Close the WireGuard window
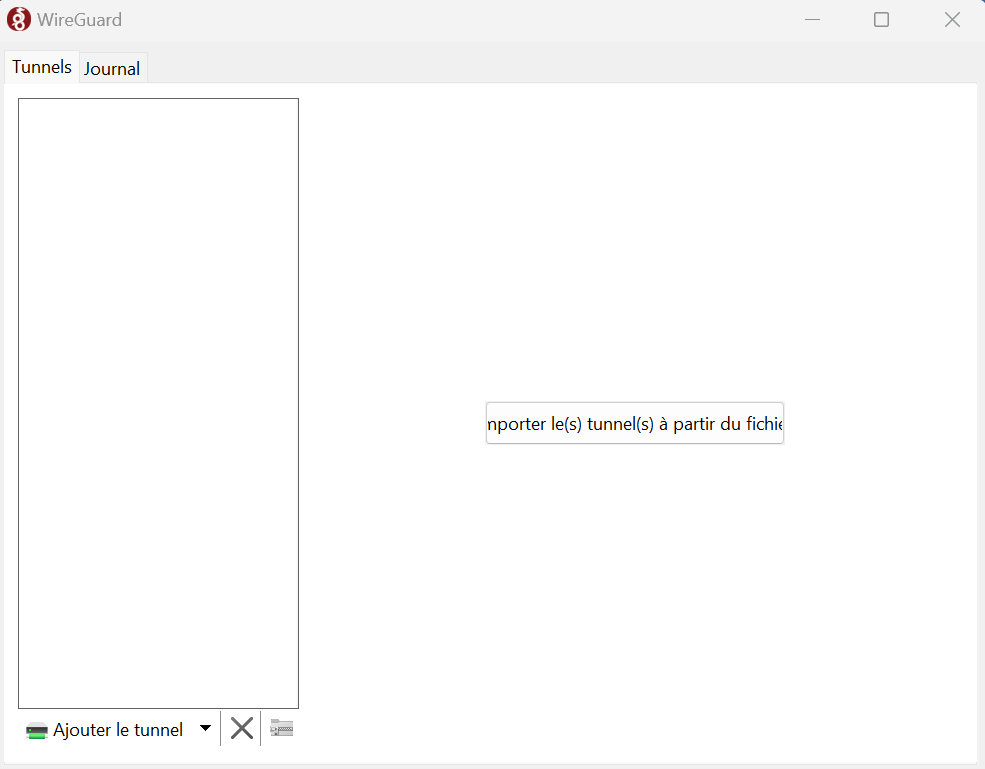The width and height of the screenshot is (985, 769). (x=952, y=20)
